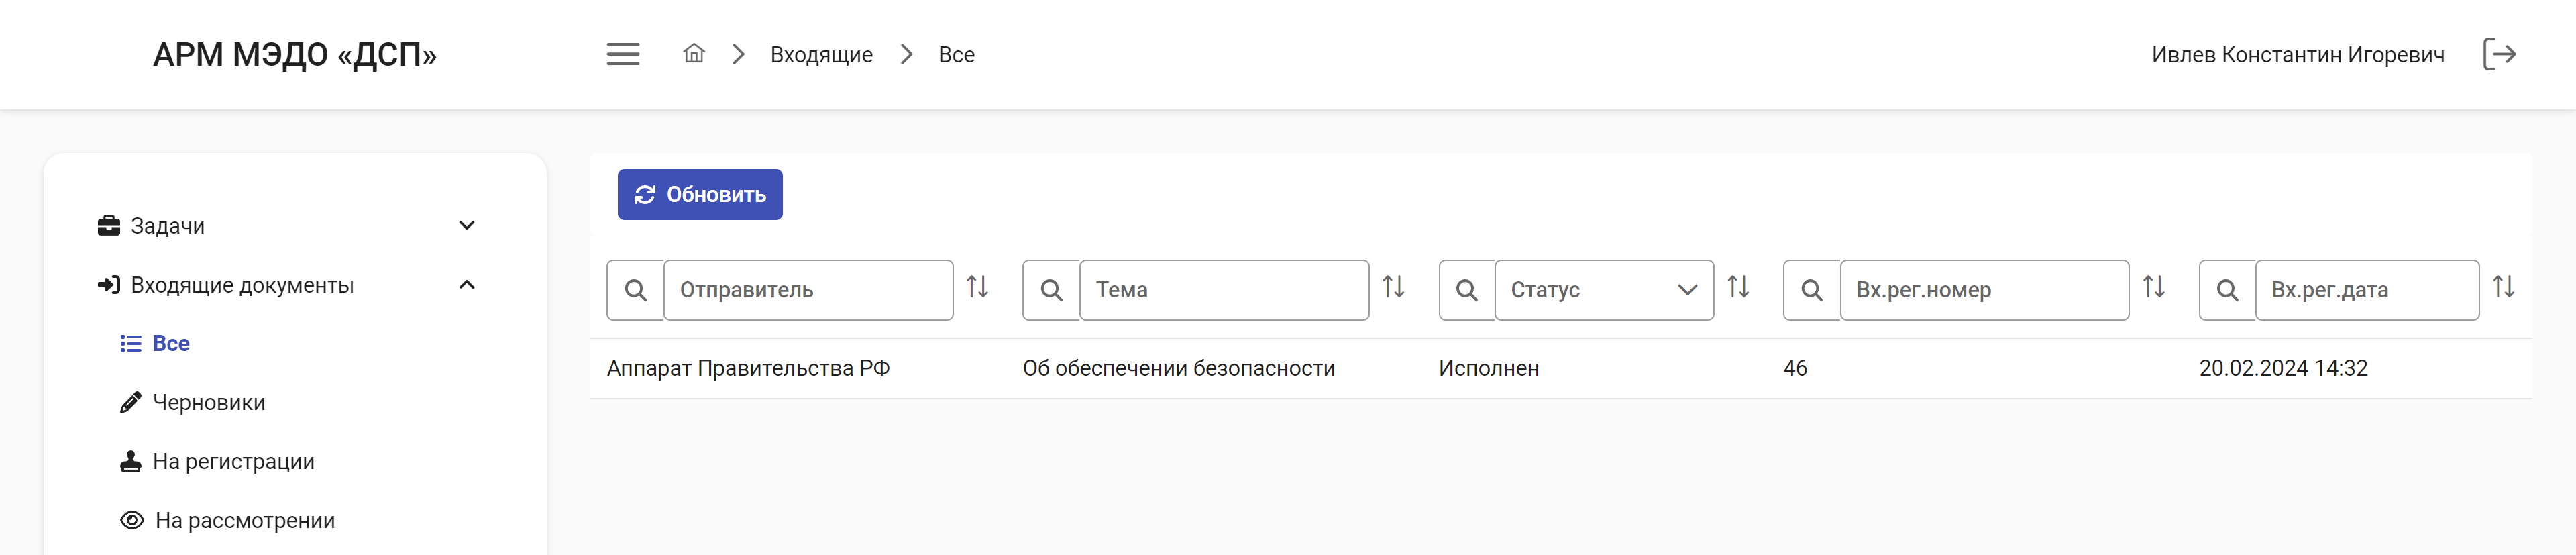2576x555 pixels.
Task: Open the hamburger menu icon
Action: coord(622,54)
